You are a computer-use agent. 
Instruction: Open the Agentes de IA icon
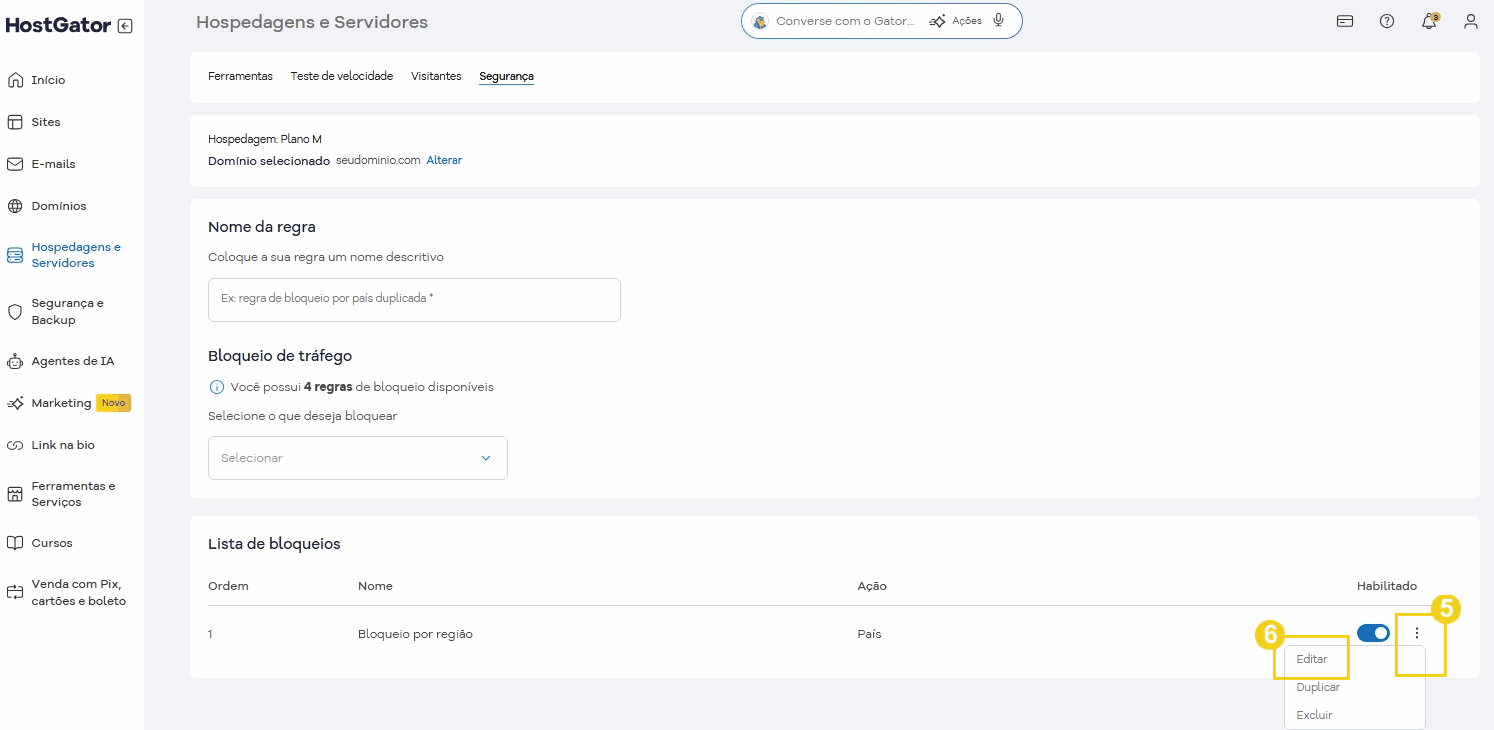point(14,361)
